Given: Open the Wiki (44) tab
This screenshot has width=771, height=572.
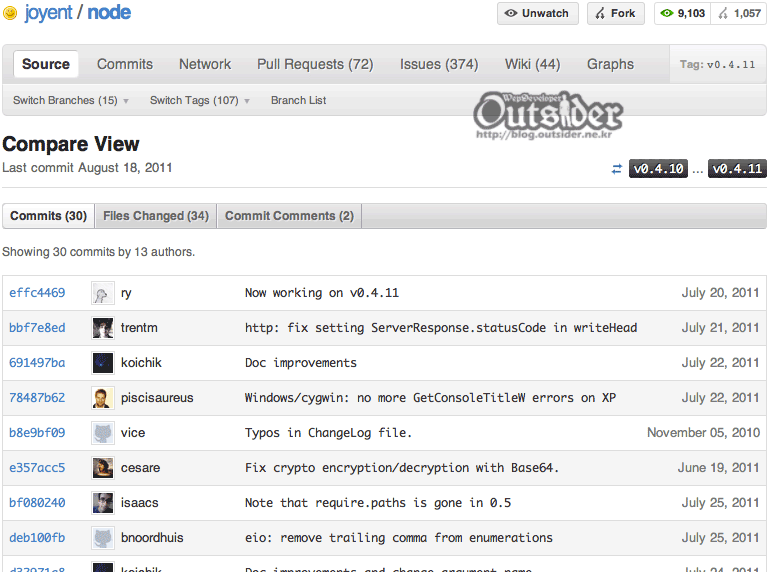Looking at the screenshot, I should (x=533, y=64).
